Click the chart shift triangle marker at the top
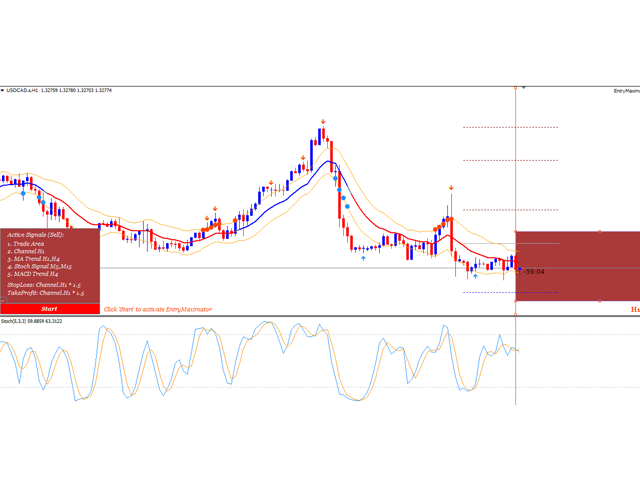640x480 pixels. coord(524,87)
